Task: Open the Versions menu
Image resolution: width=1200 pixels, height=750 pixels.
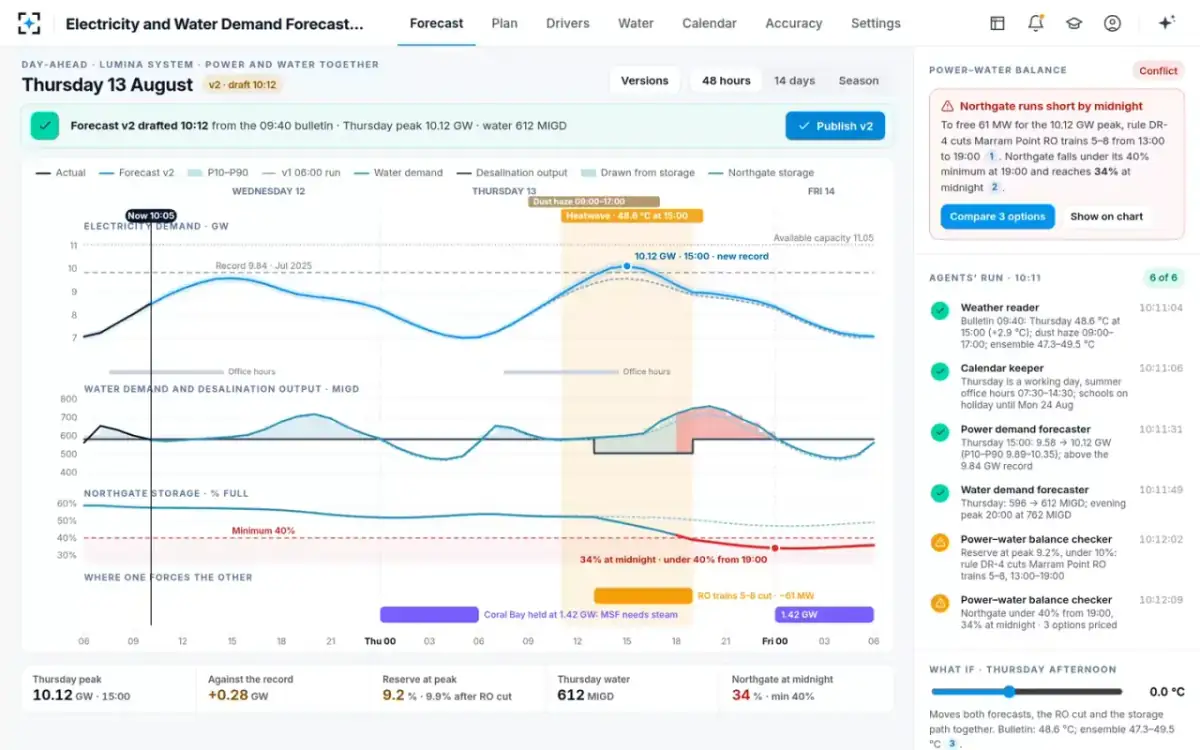Action: pyautogui.click(x=645, y=81)
